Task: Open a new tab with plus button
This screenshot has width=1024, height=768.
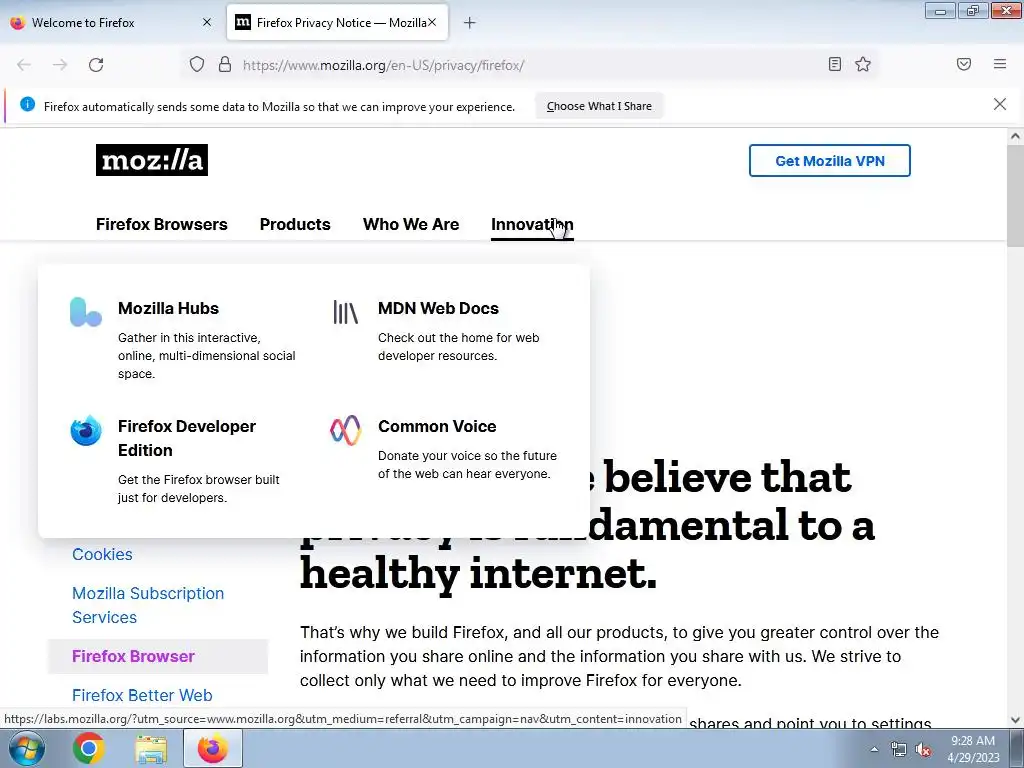Action: tap(470, 23)
